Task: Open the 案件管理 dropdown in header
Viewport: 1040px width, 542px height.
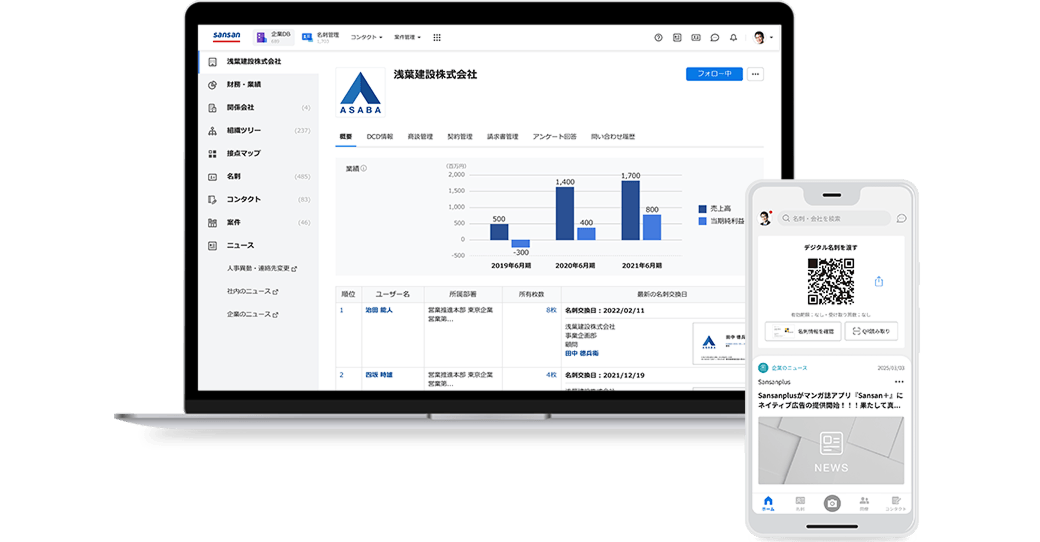Action: (407, 37)
